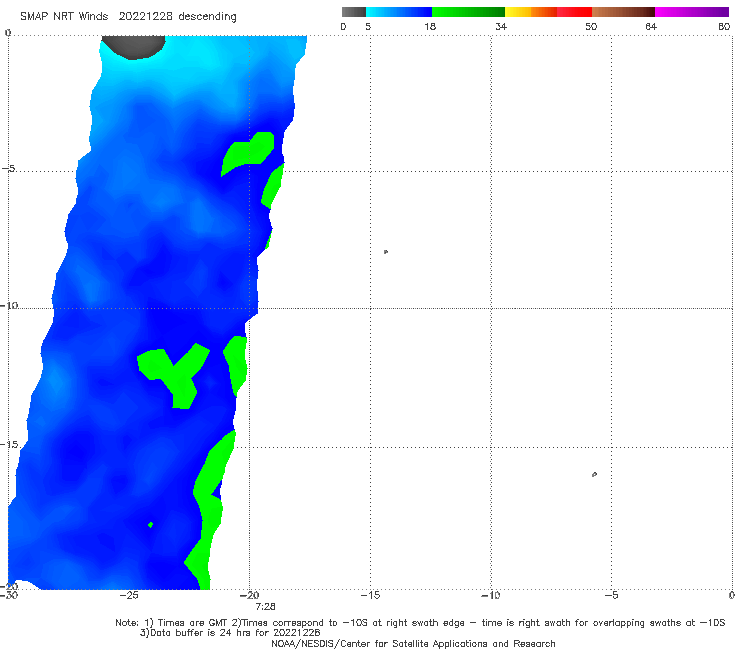Click the longitude label -10 on the bottom axis
Screen dimensions: 740x650
coord(491,595)
